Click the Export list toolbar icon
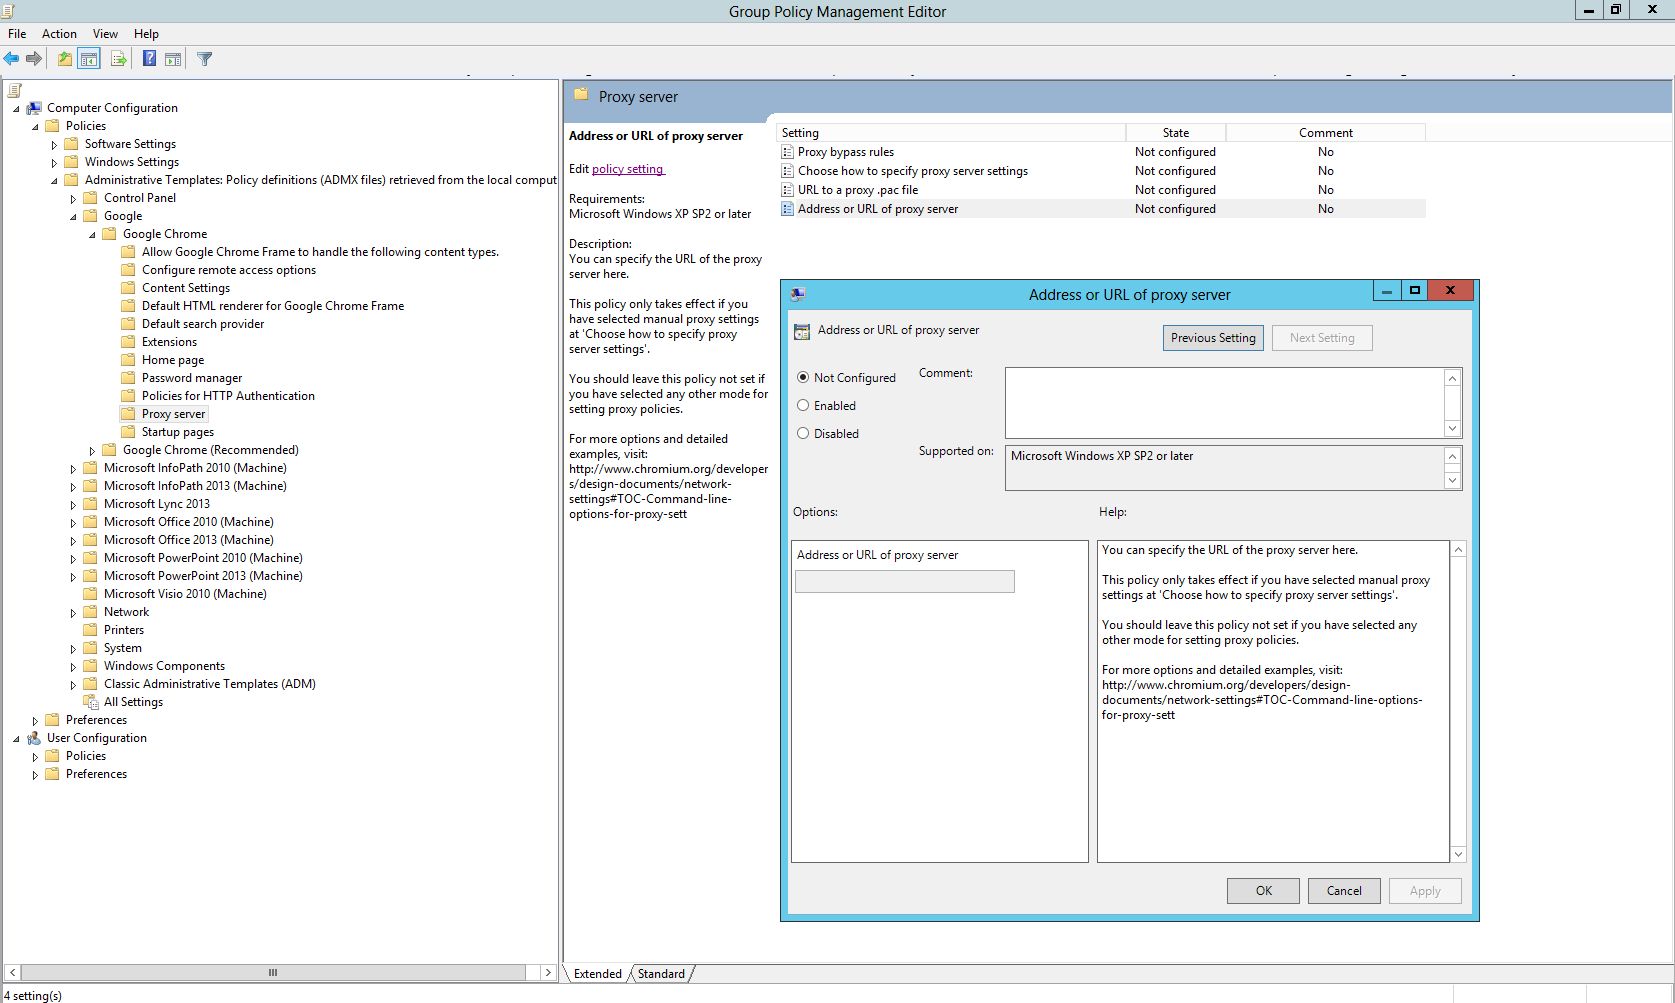The image size is (1675, 1003). click(118, 59)
